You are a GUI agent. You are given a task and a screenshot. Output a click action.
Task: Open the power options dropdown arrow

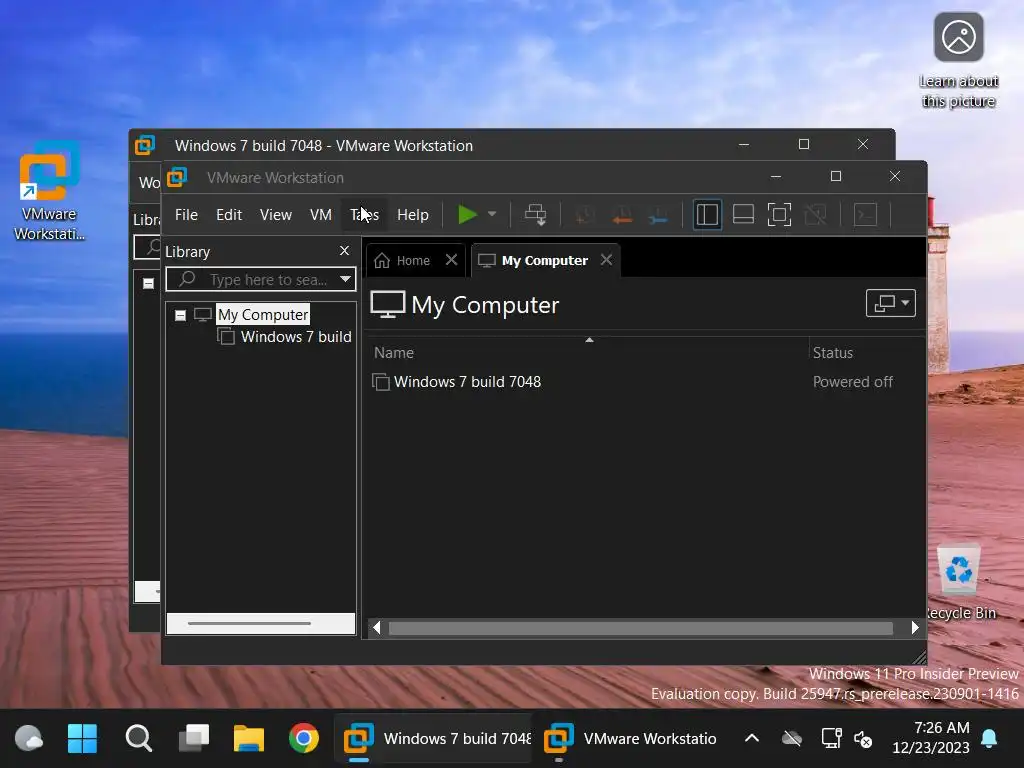pyautogui.click(x=492, y=214)
